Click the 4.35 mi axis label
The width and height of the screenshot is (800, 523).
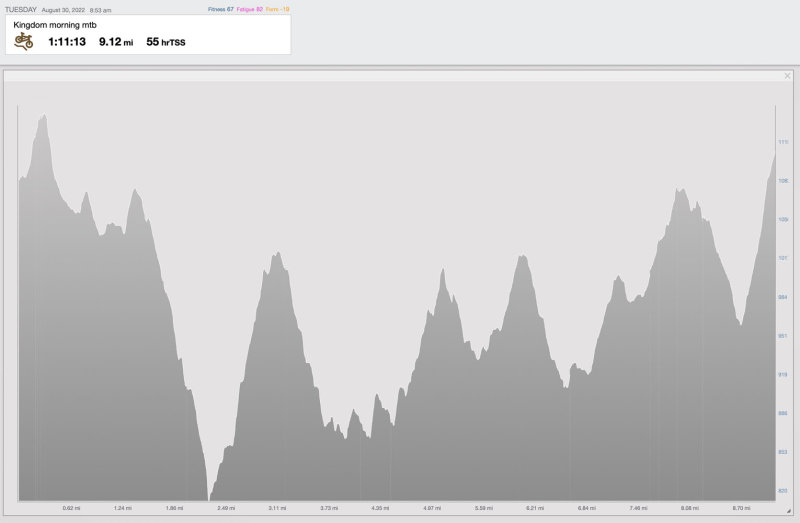pyautogui.click(x=380, y=508)
